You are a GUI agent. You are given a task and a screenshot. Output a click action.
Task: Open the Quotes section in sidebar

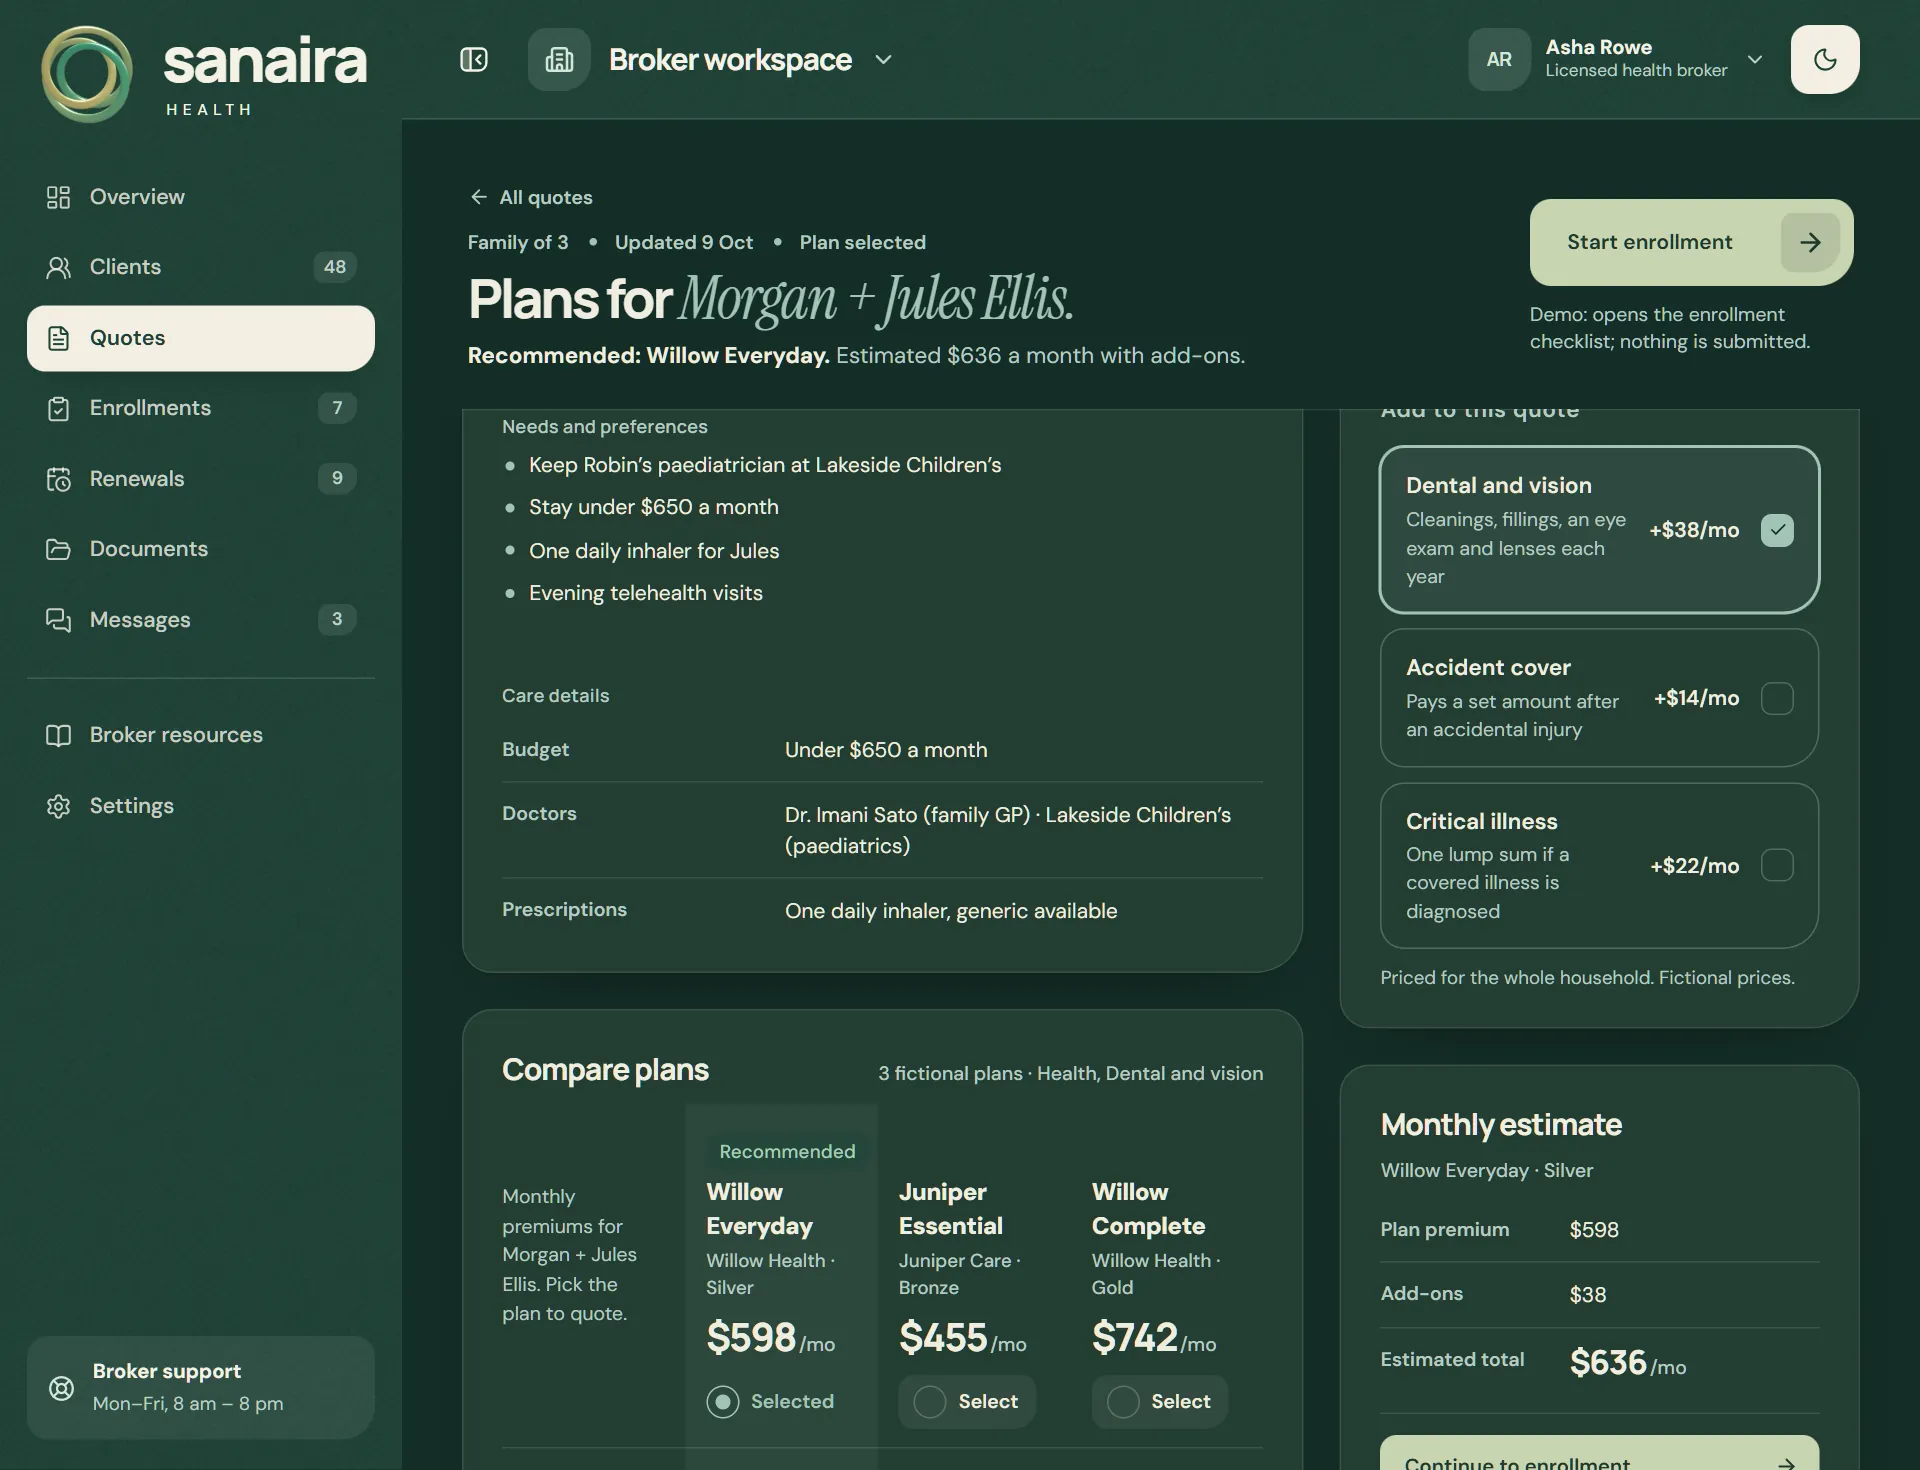[201, 338]
